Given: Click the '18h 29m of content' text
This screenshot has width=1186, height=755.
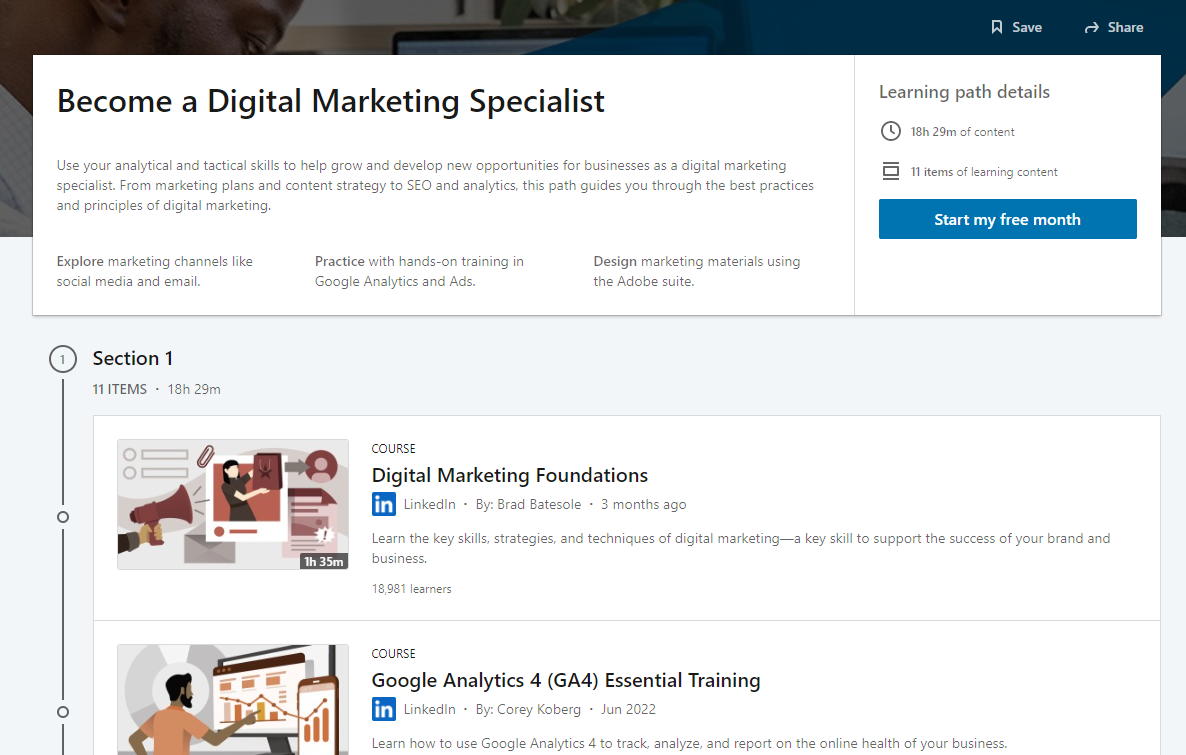Looking at the screenshot, I should [962, 132].
